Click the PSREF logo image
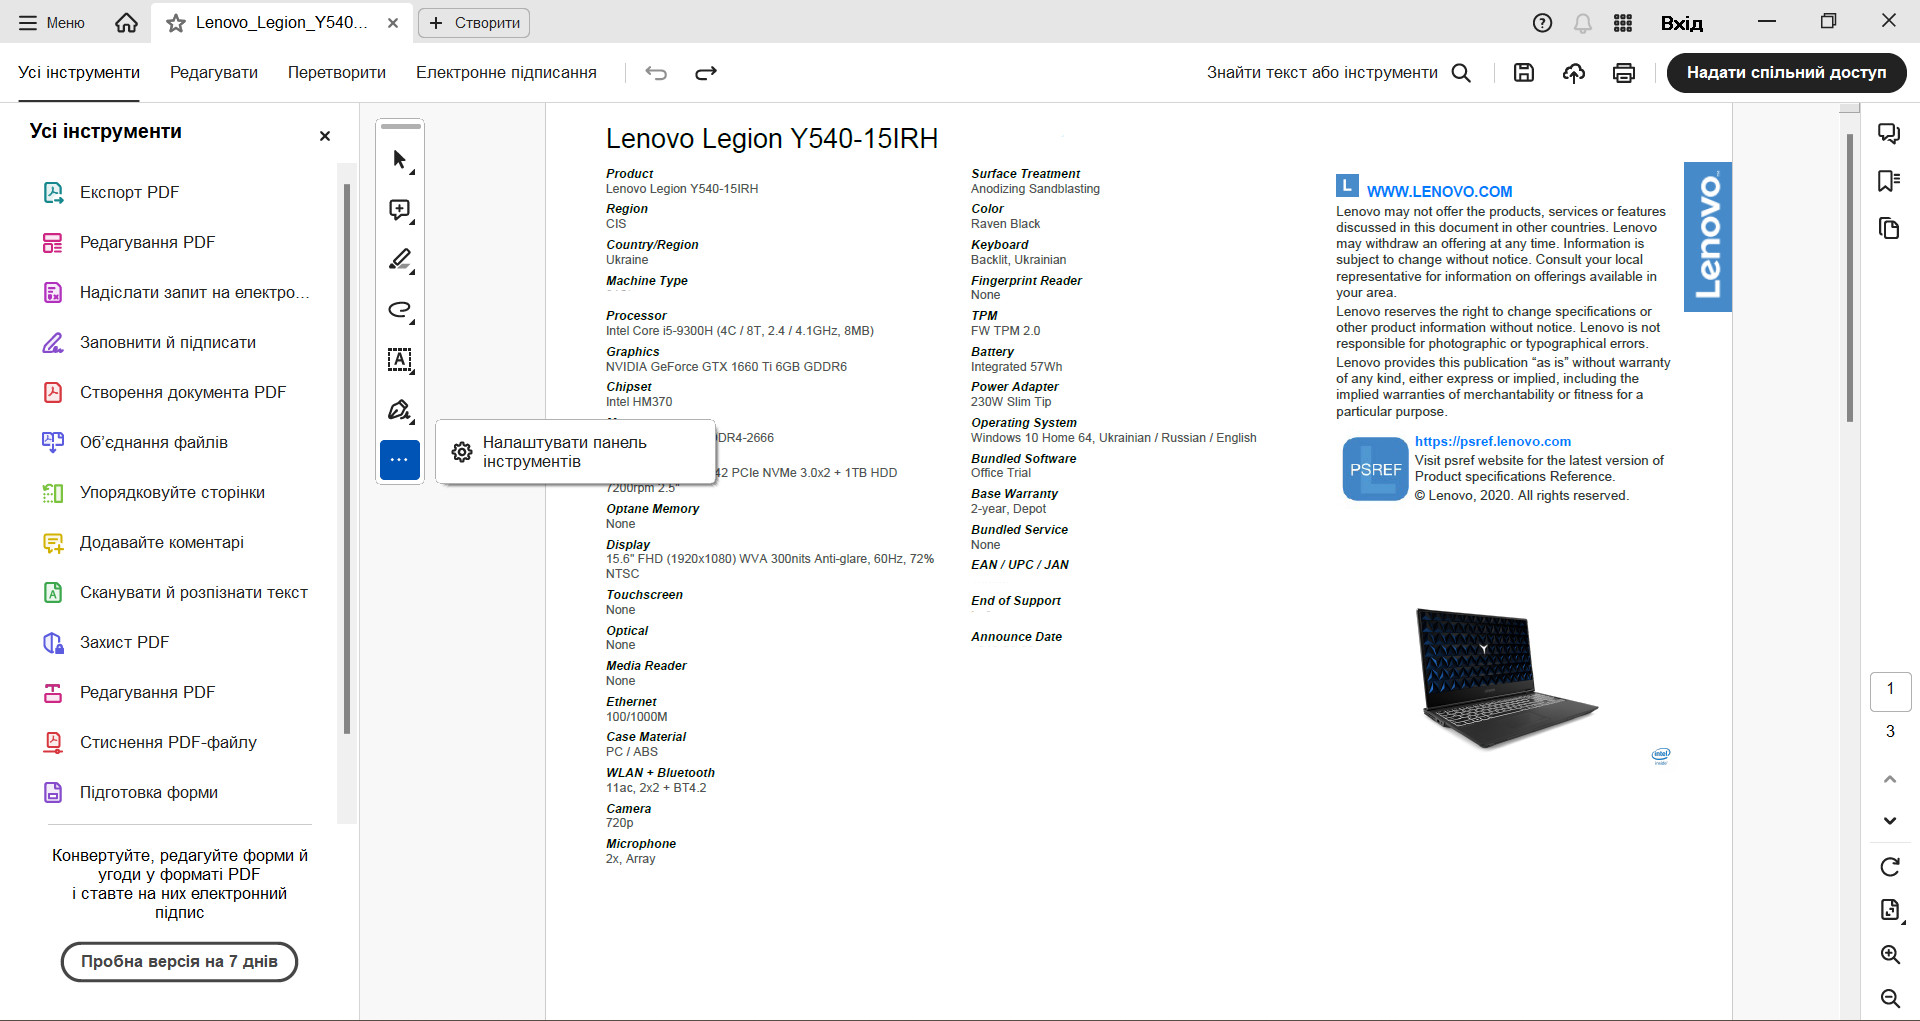Viewport: 1920px width, 1021px height. (x=1375, y=469)
